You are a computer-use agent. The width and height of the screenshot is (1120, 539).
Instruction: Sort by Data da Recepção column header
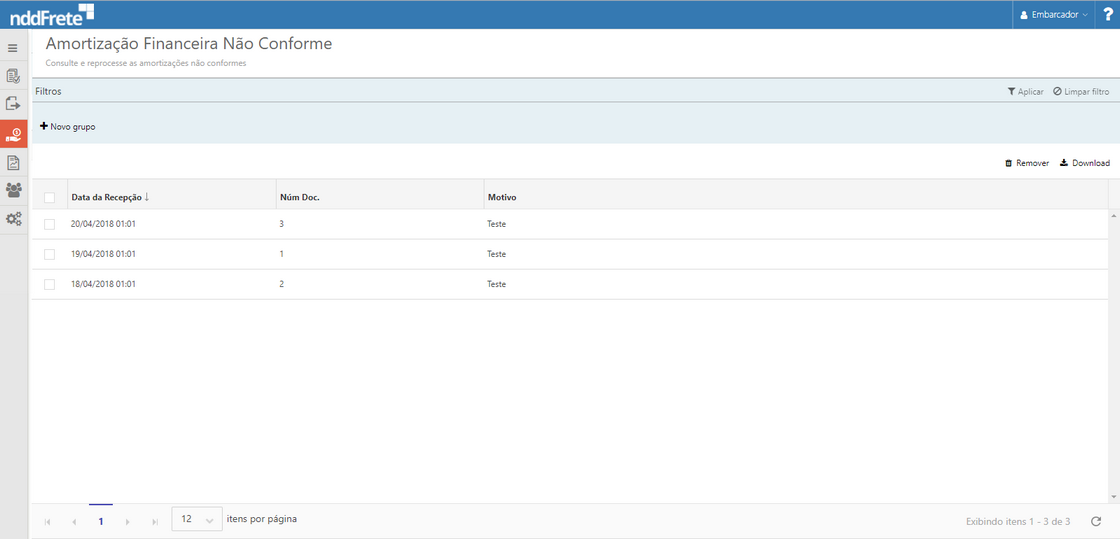[107, 197]
